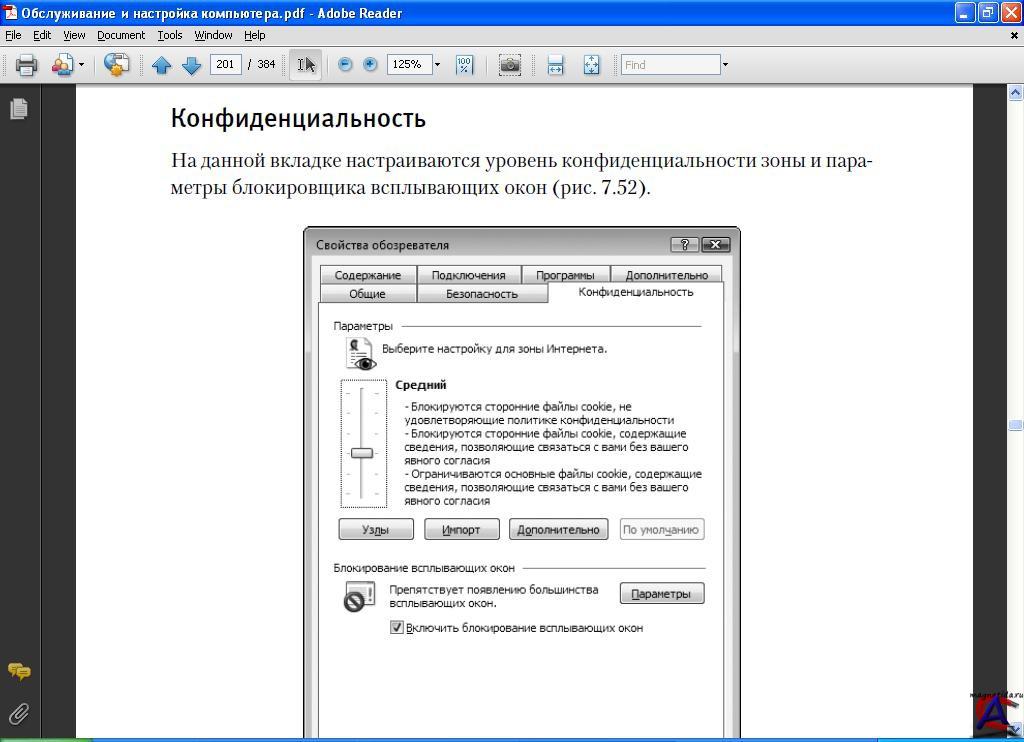Open the Comments panel in sidebar
Screen dimensions: 1024x742
click(18, 671)
